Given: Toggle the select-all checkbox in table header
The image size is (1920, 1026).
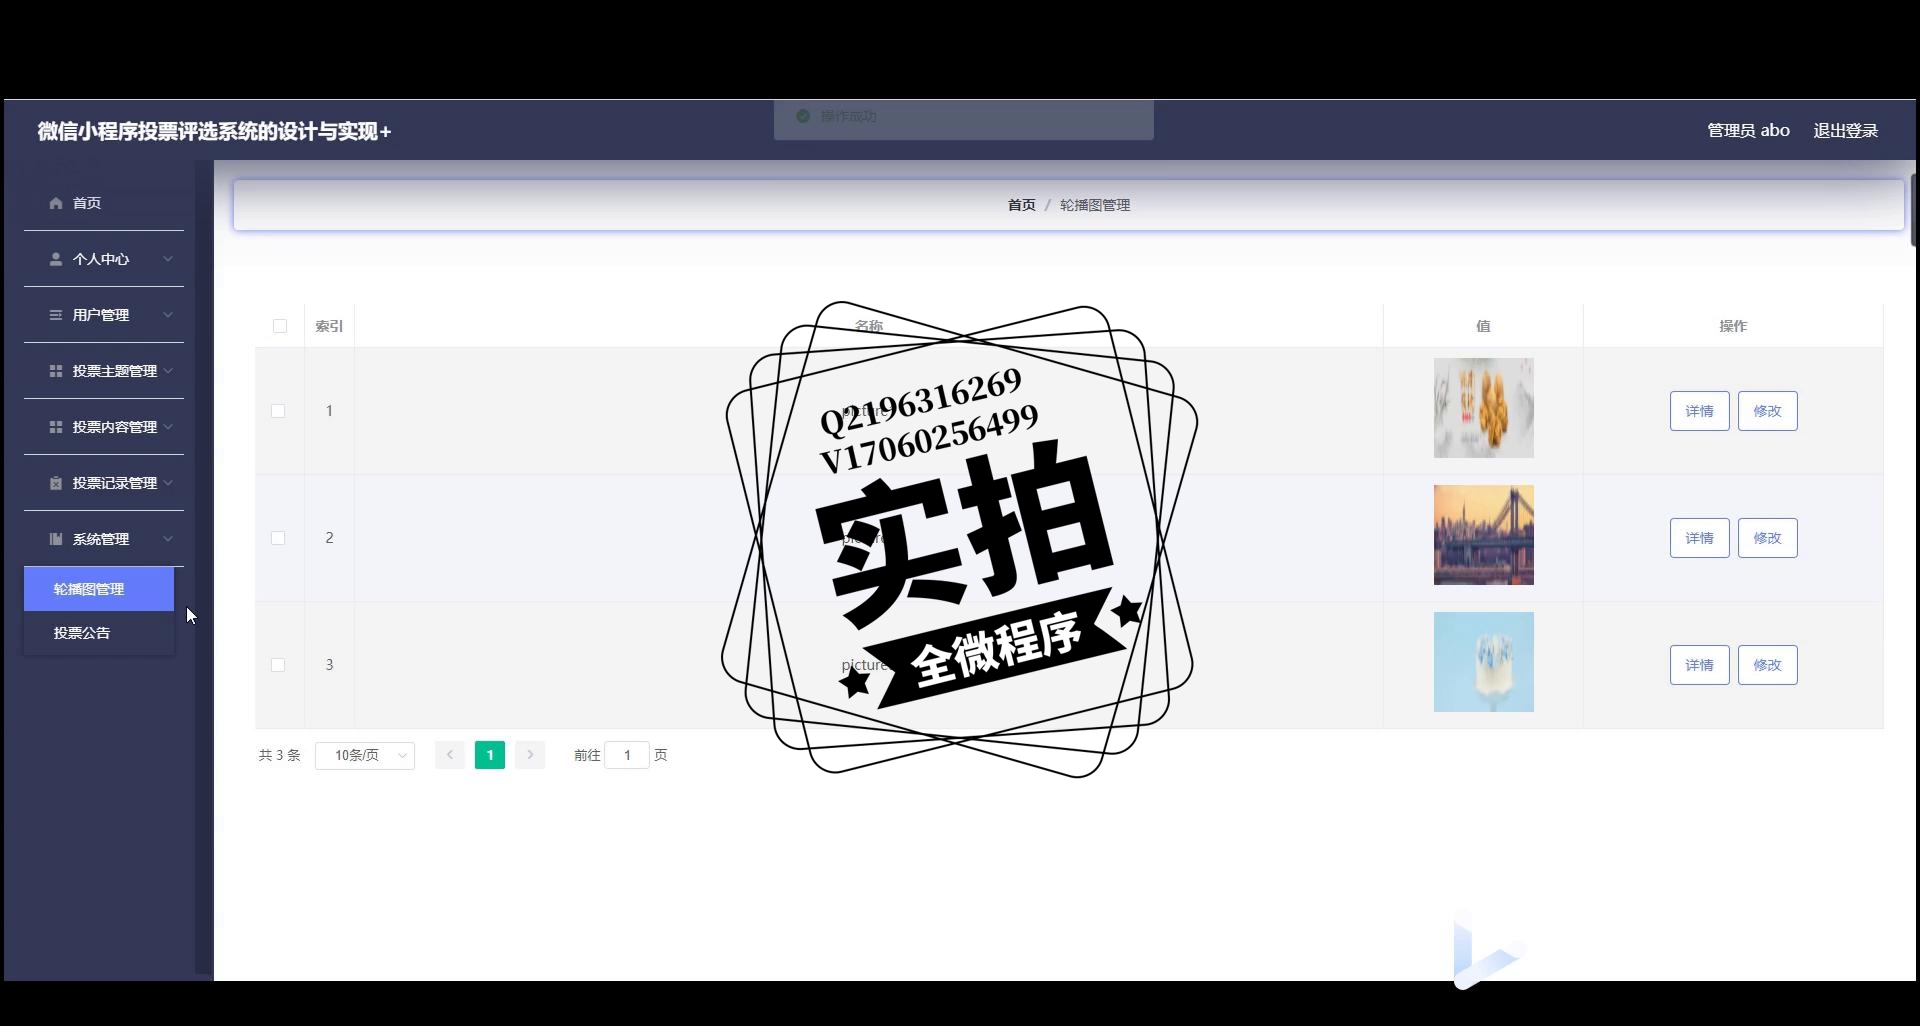Looking at the screenshot, I should pos(280,326).
